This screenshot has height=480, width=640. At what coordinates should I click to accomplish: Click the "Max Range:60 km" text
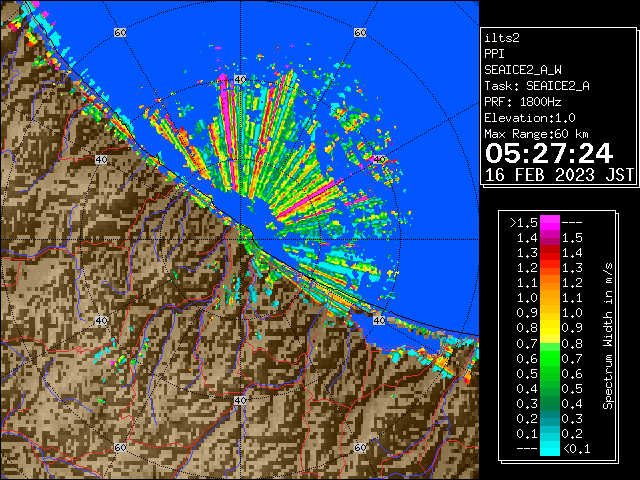click(x=536, y=134)
